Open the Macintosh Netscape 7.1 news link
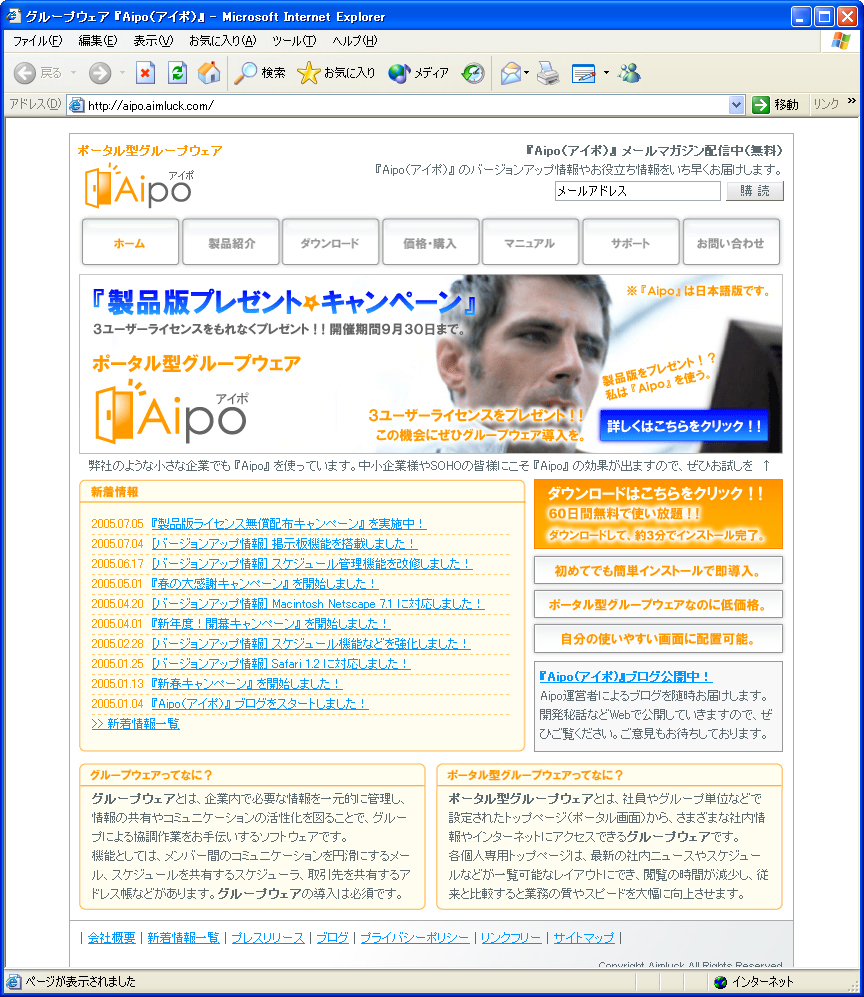This screenshot has width=864, height=997. (318, 604)
